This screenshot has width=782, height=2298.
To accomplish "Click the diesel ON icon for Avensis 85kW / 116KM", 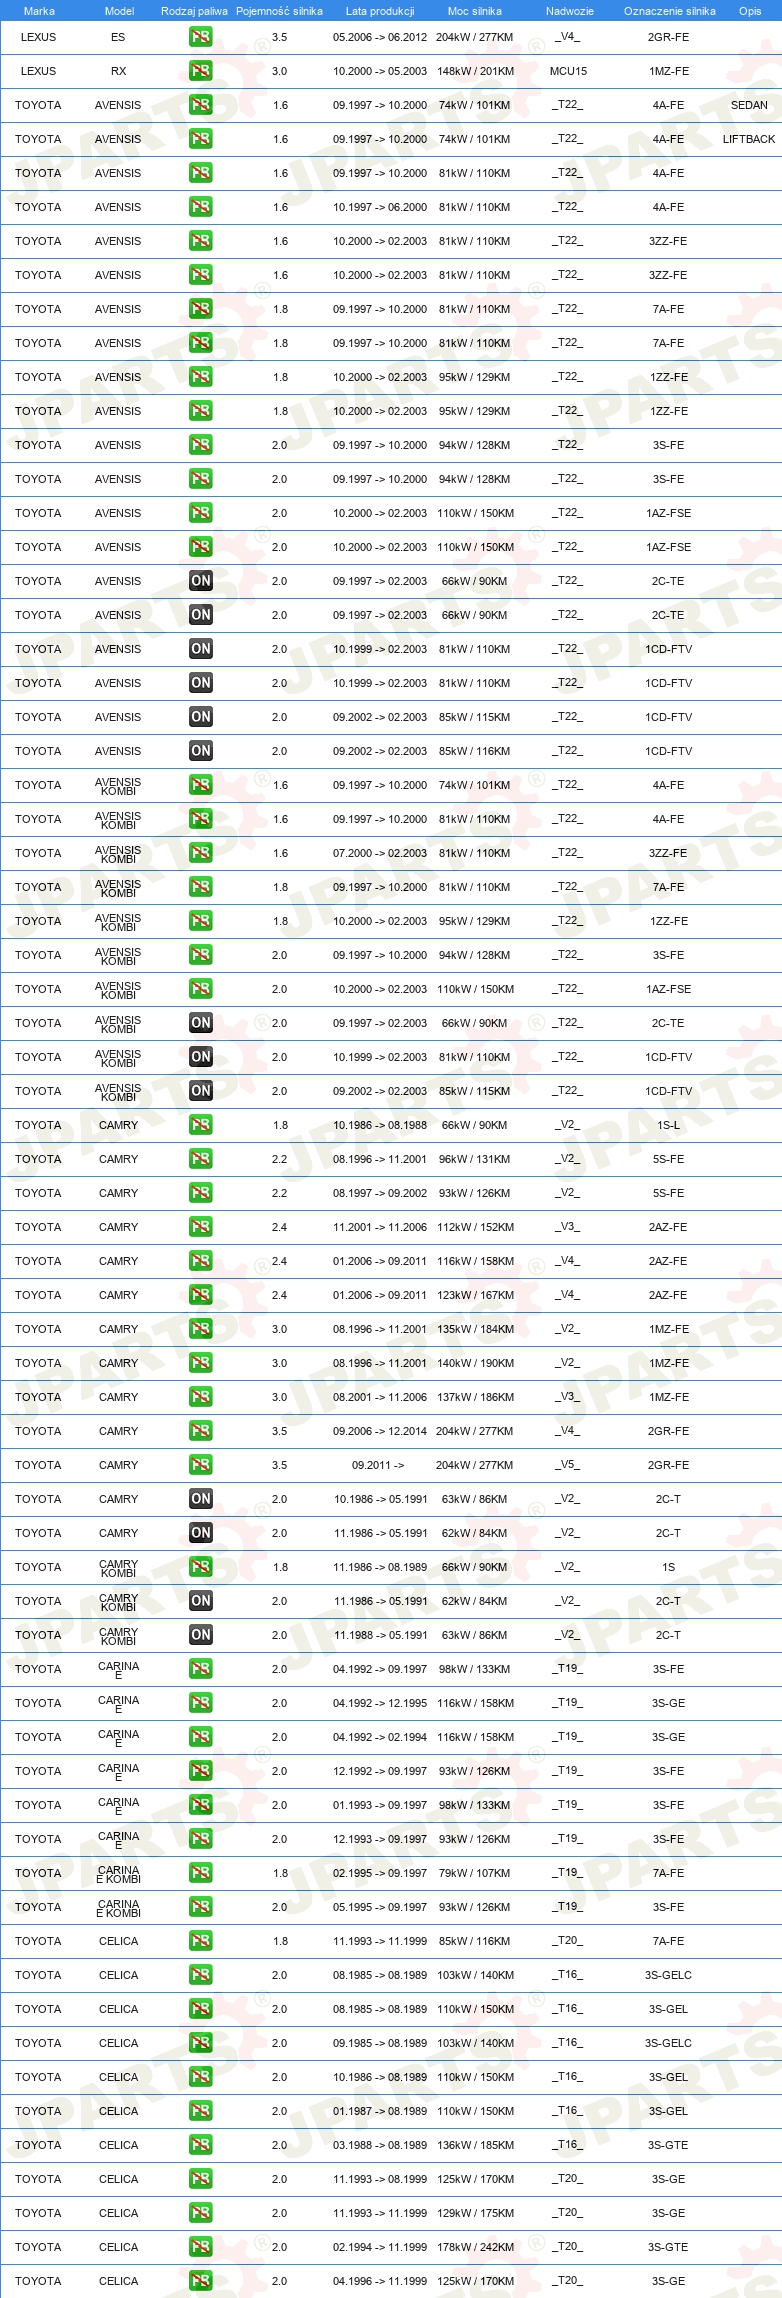I will pos(201,751).
